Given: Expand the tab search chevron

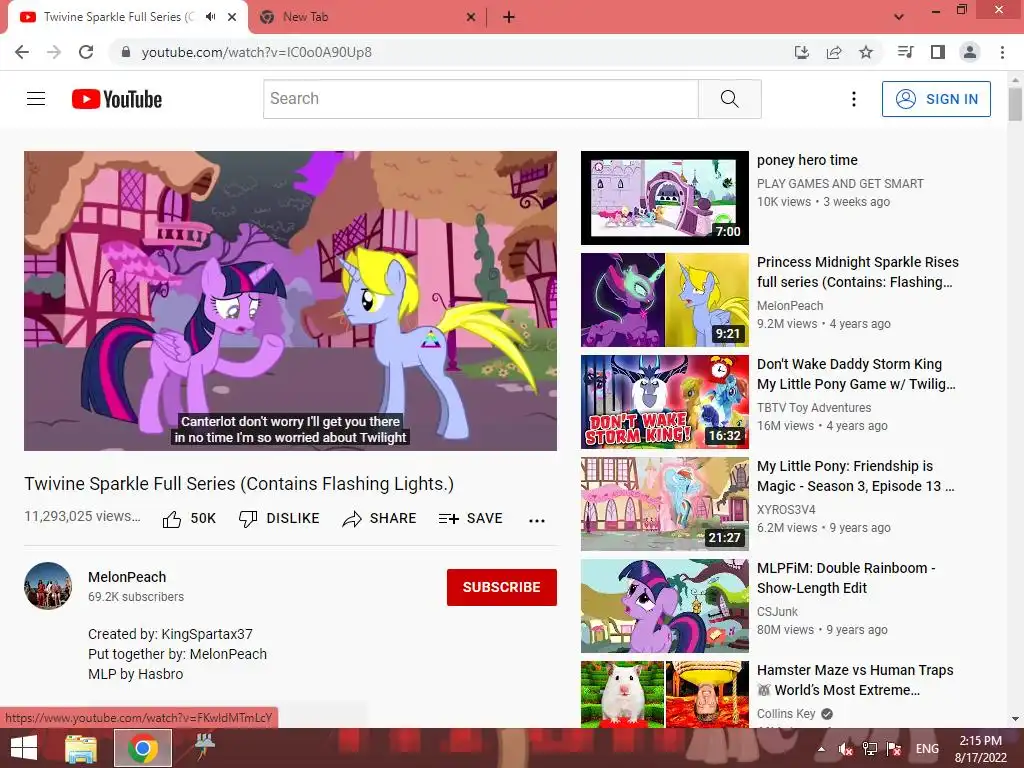Looking at the screenshot, I should click(x=899, y=17).
